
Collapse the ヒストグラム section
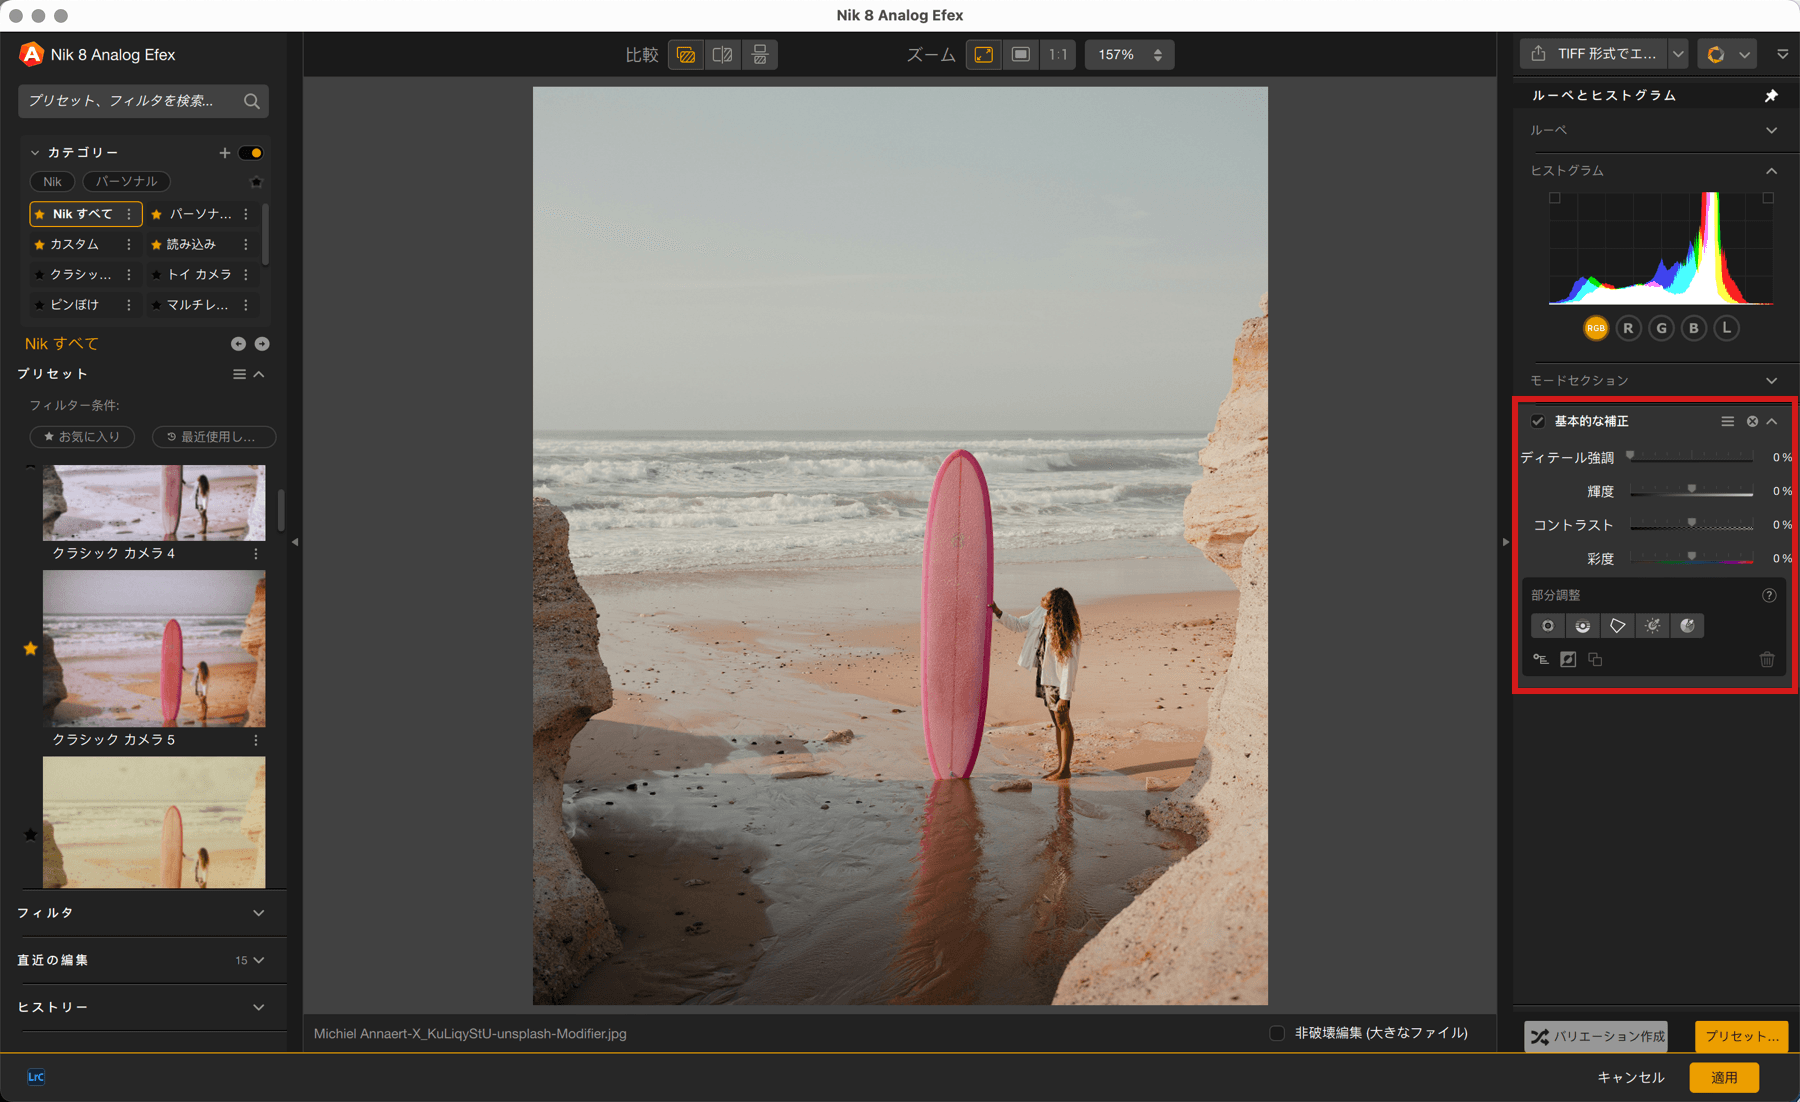click(1771, 171)
